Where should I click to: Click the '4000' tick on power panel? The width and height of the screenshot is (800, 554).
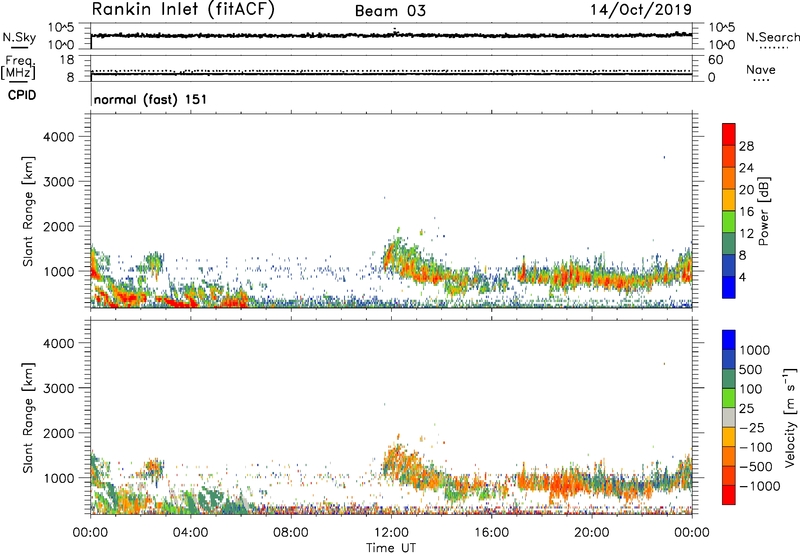click(58, 137)
